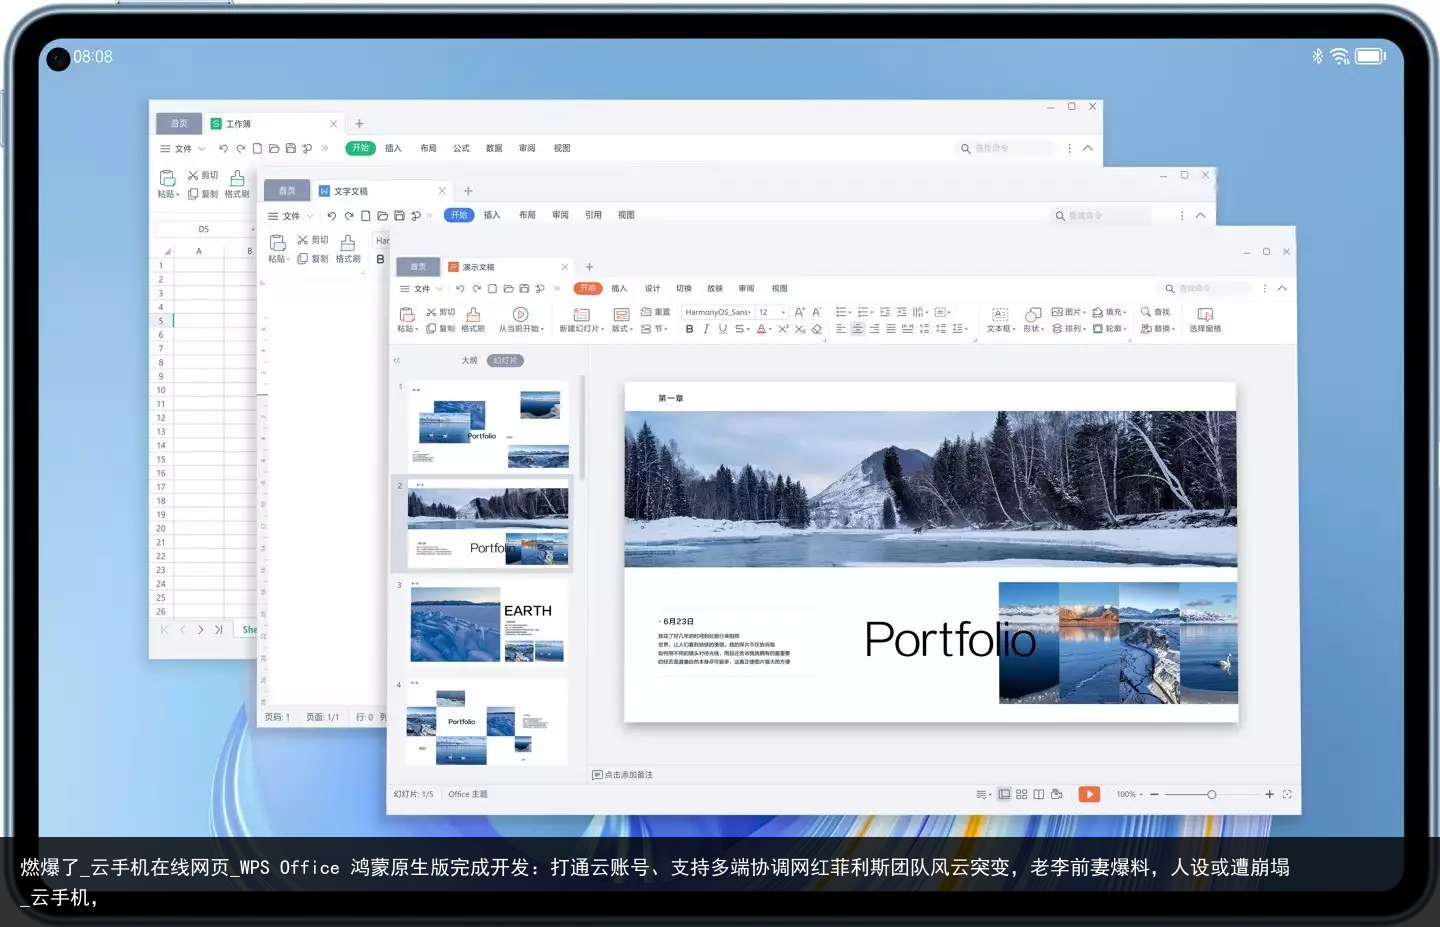The height and width of the screenshot is (927, 1440).
Task: Underline text using the presentation ribbon
Action: pos(723,329)
